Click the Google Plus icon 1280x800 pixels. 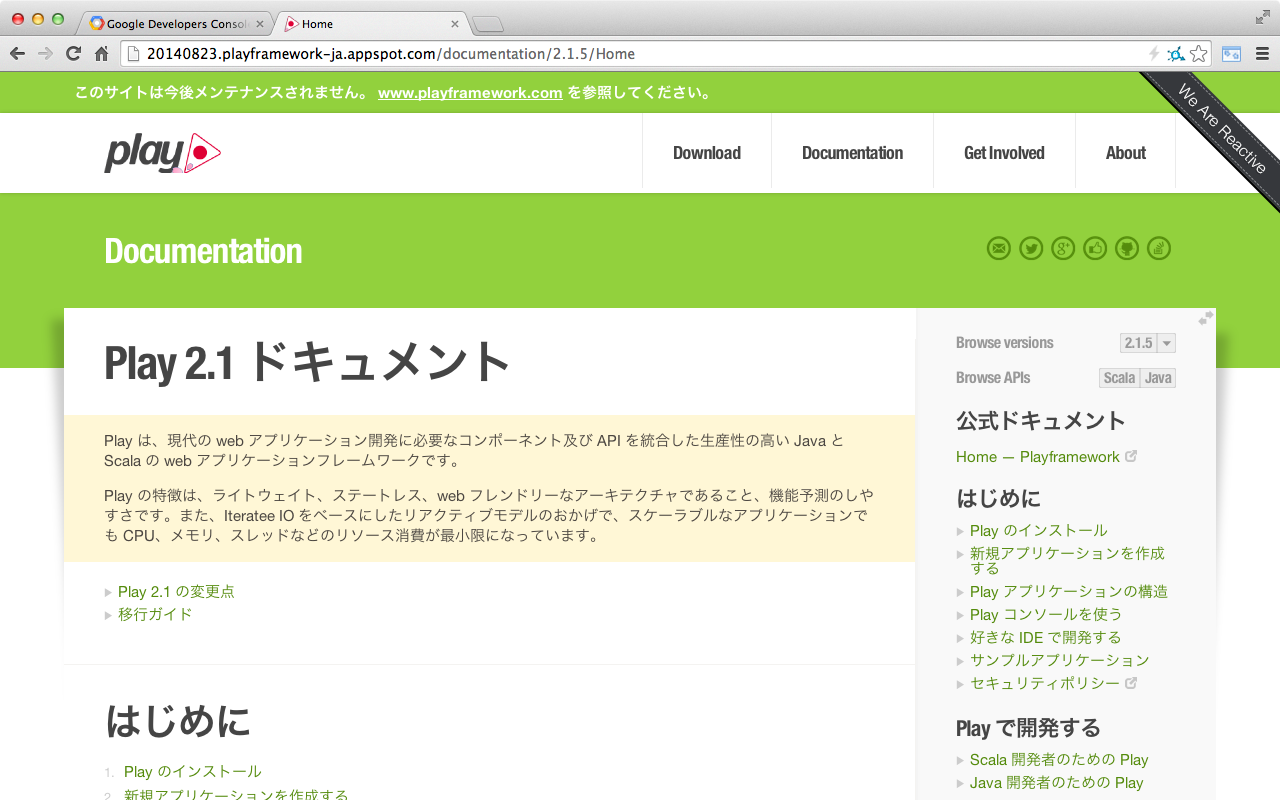coord(1063,248)
